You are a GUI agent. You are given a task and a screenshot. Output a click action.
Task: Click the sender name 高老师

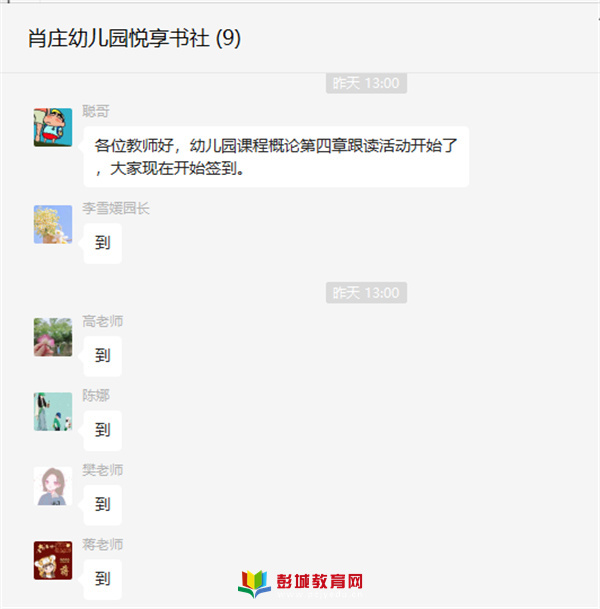tap(103, 321)
